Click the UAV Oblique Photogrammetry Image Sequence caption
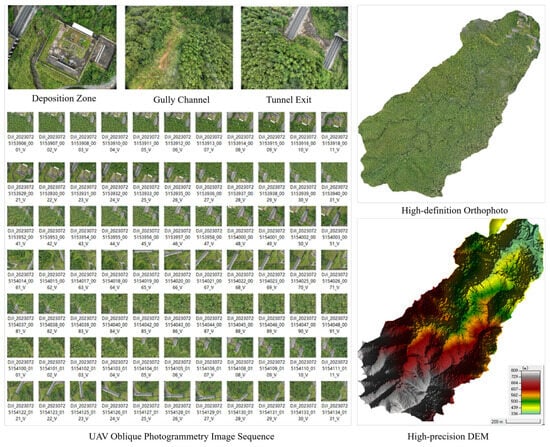The image size is (550, 447). click(181, 437)
